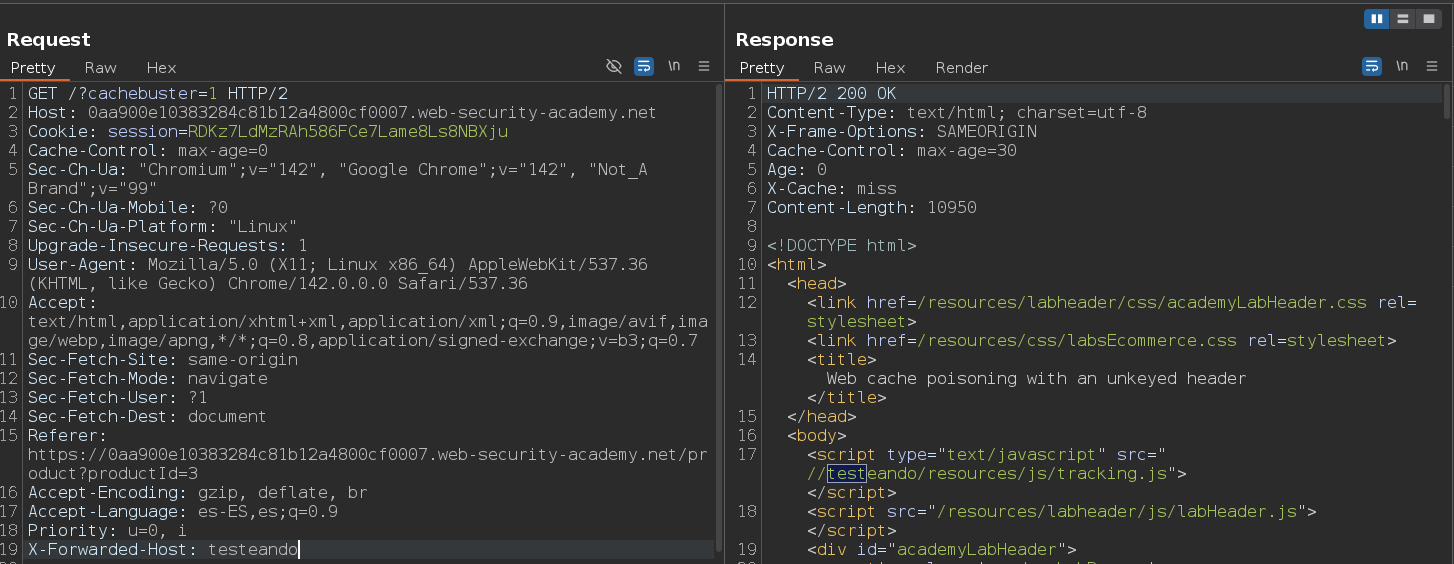Screen dimensions: 1454x564
Task: Open Response panel hamburger options menu
Action: click(1432, 66)
